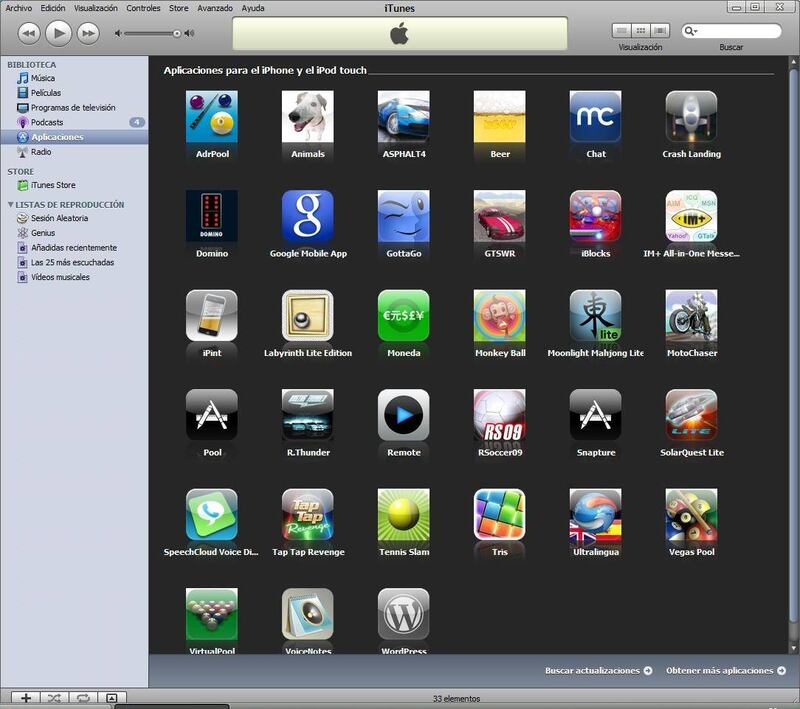Toggle repeat playback button
800x709 pixels.
[x=83, y=698]
